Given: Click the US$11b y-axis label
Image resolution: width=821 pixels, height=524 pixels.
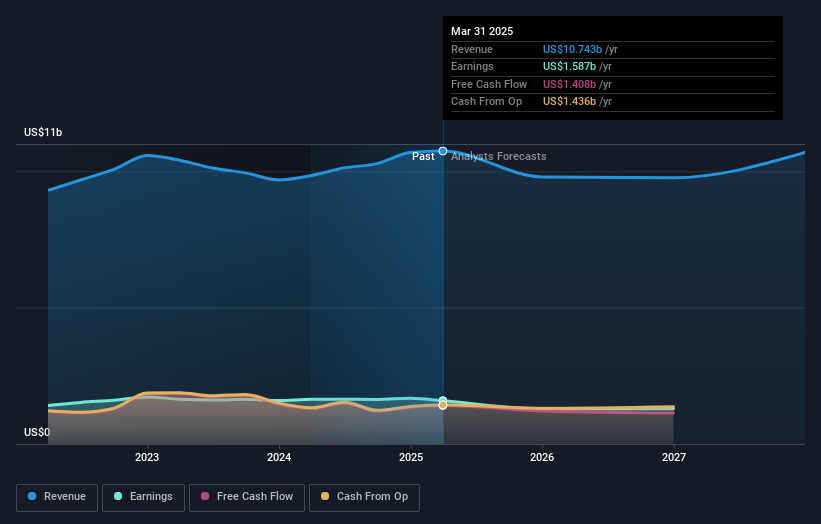Looking at the screenshot, I should 43,132.
